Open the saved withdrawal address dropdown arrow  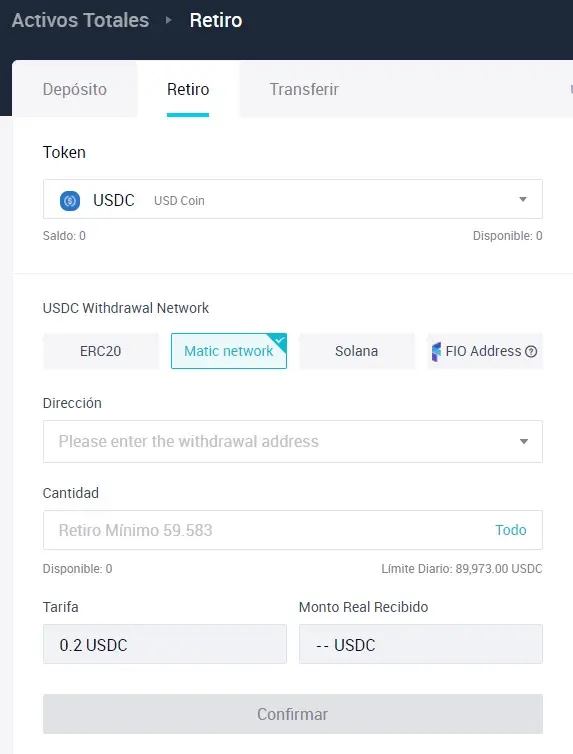tap(524, 441)
